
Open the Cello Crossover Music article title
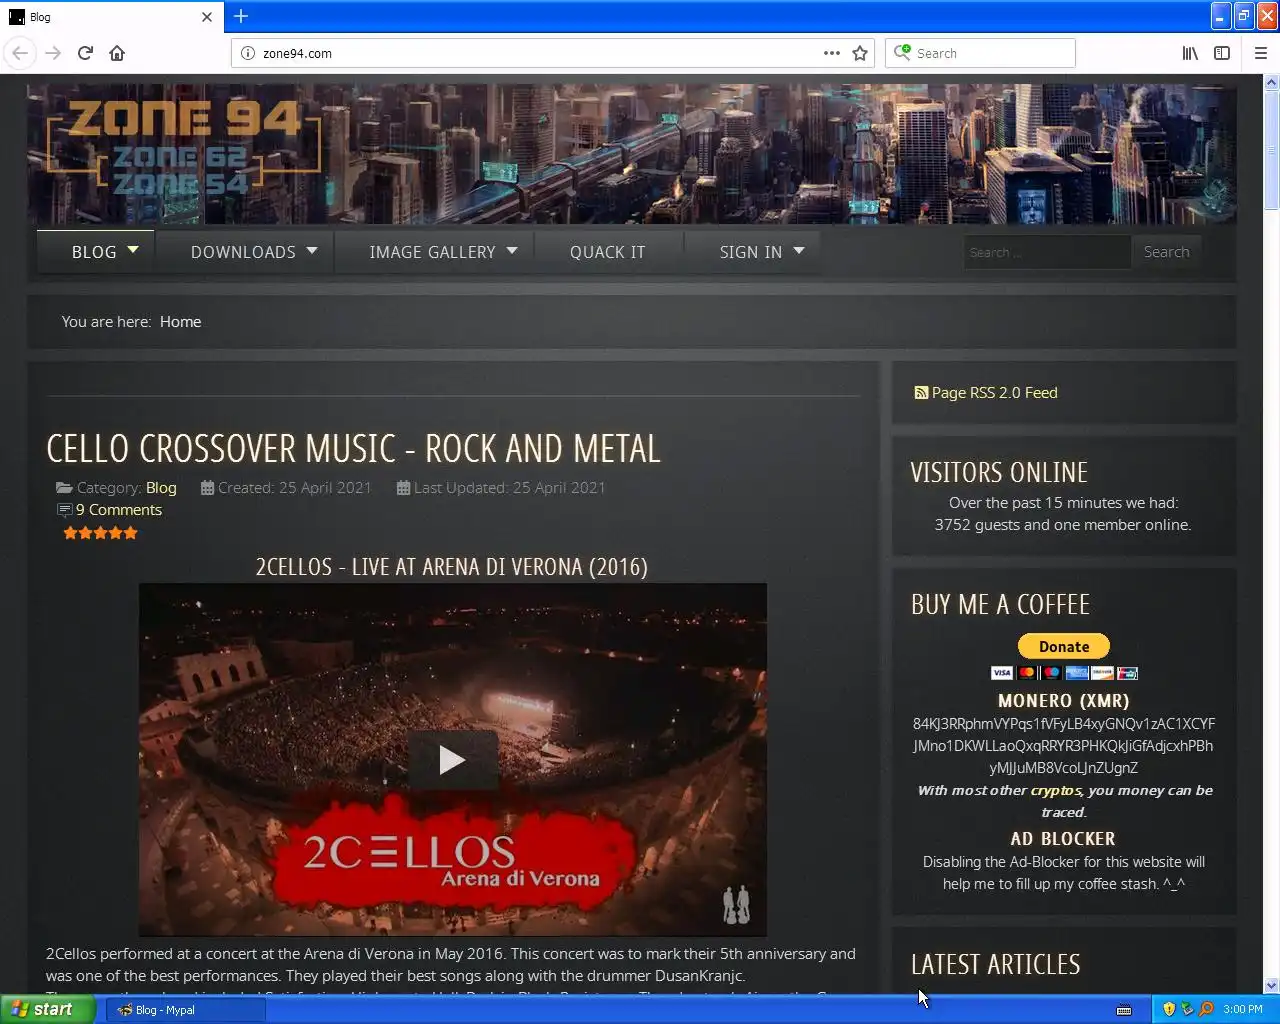point(353,449)
